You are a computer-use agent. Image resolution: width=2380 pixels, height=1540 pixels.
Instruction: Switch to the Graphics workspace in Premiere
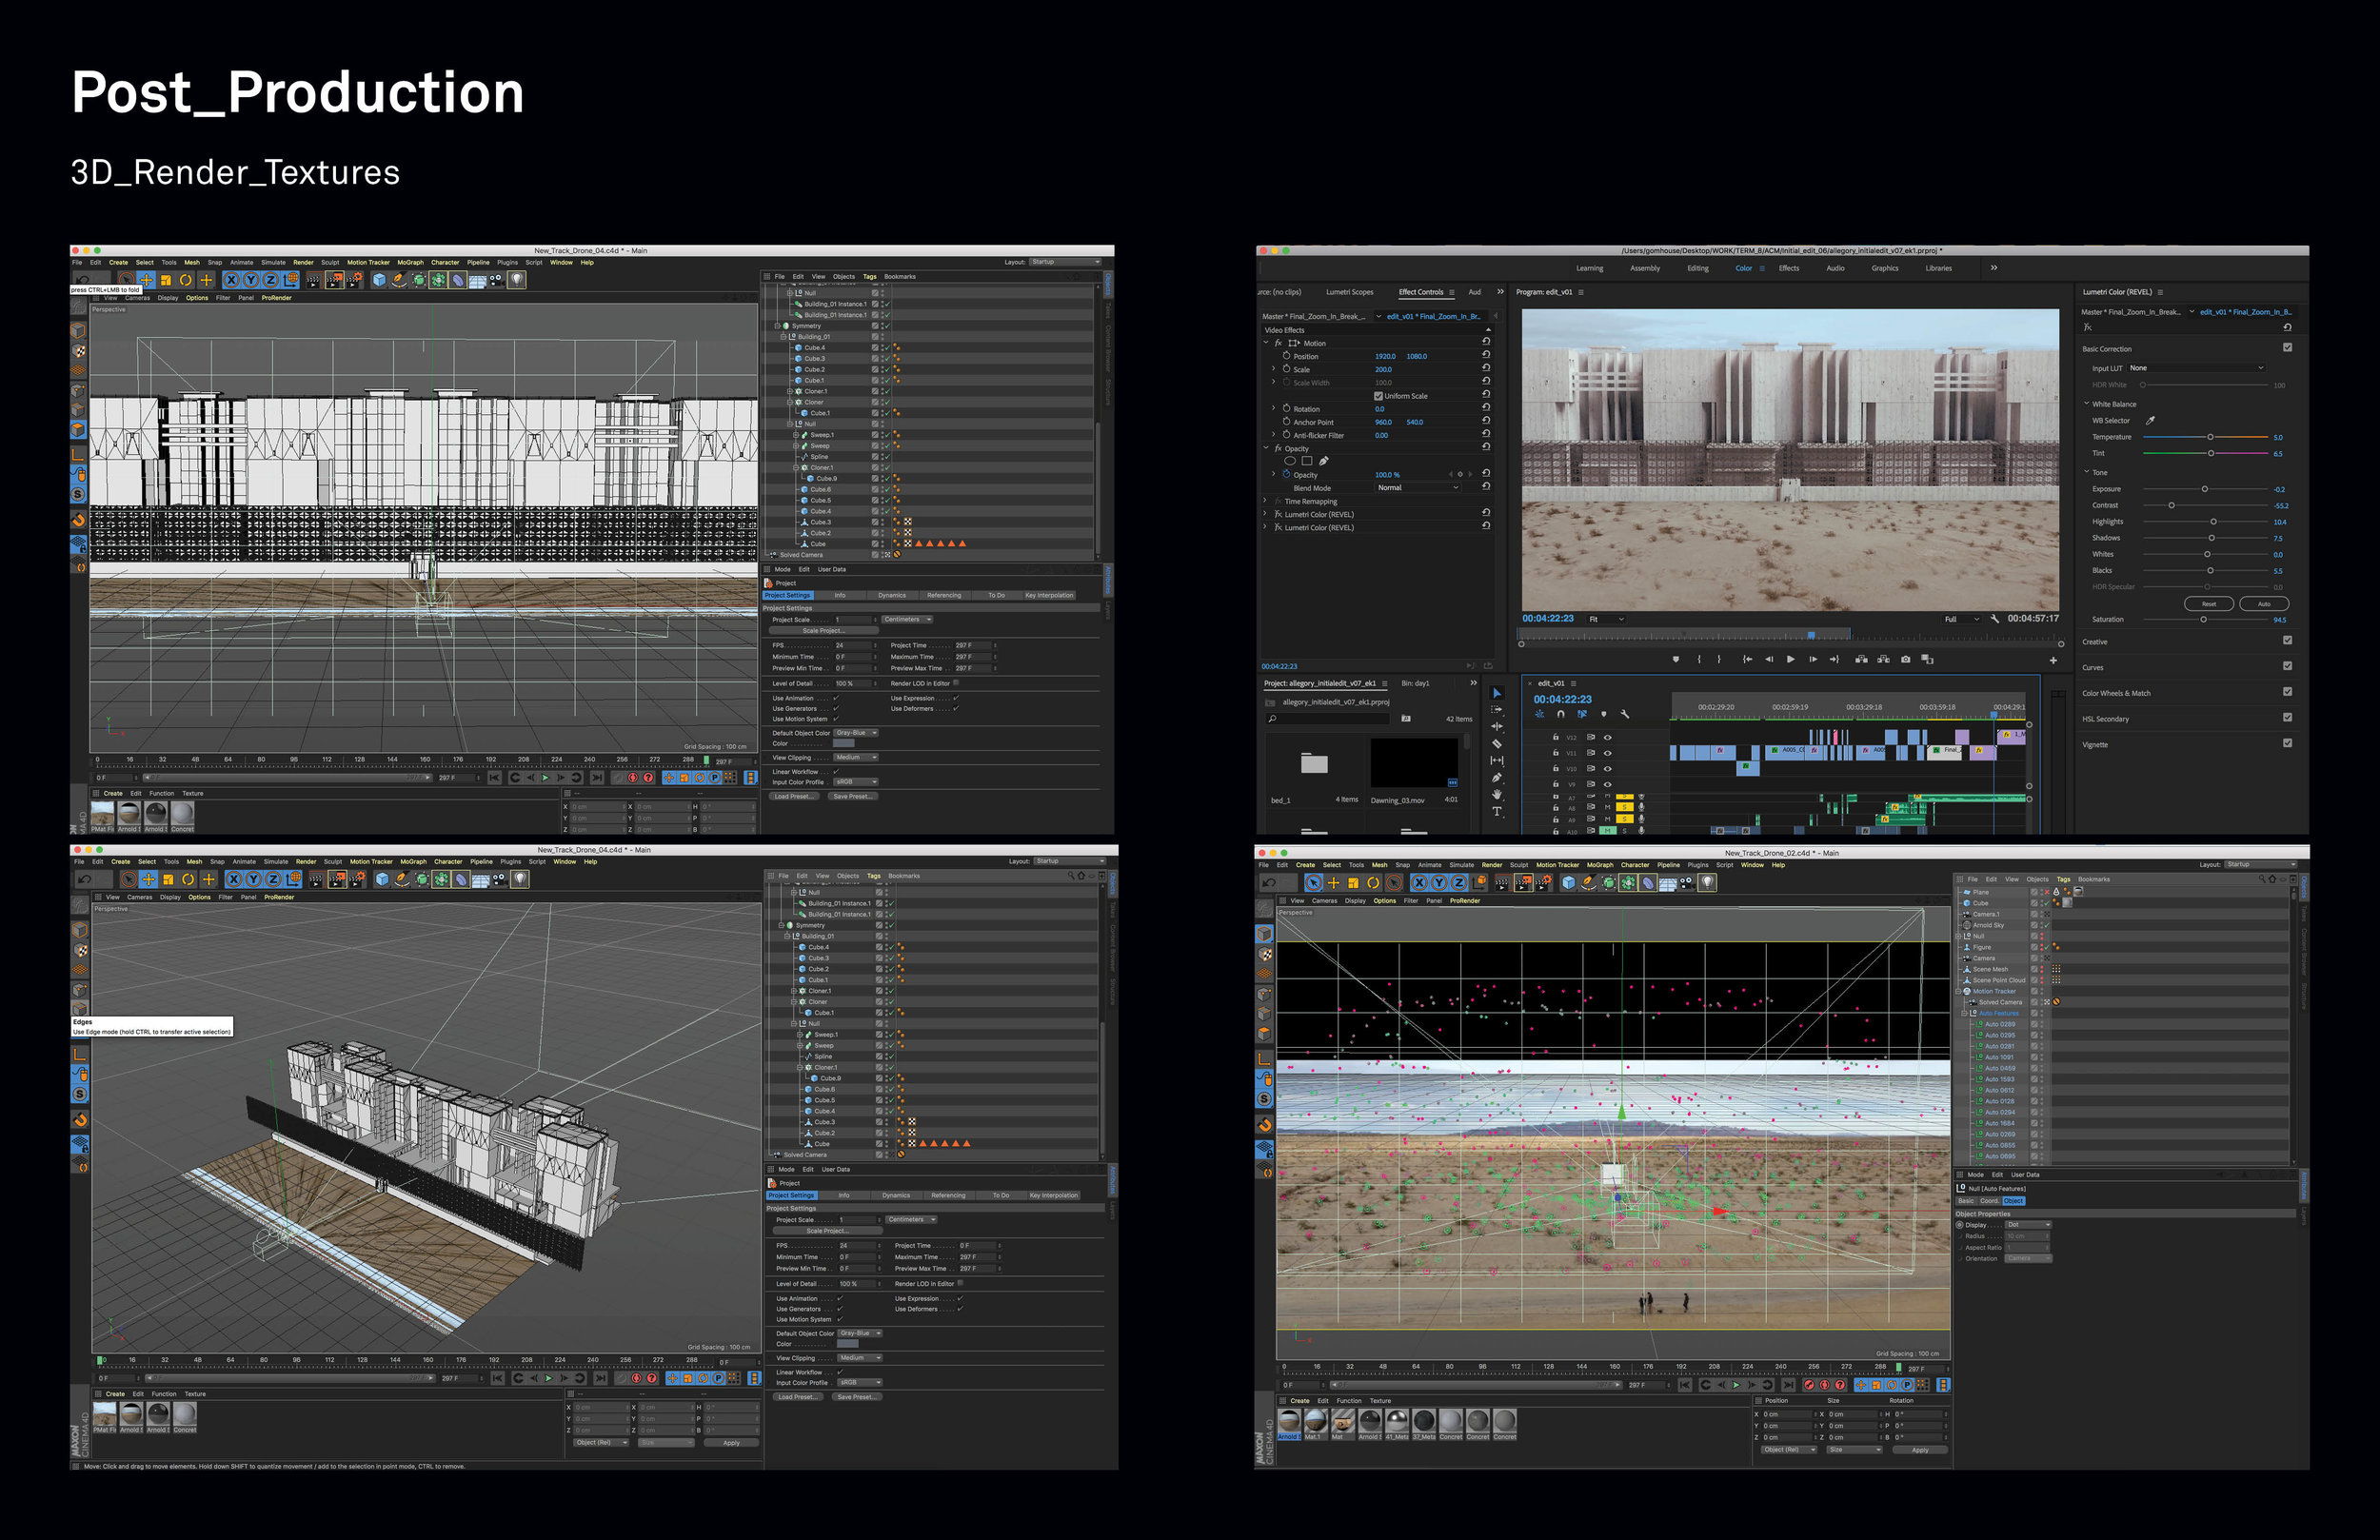pos(1885,268)
